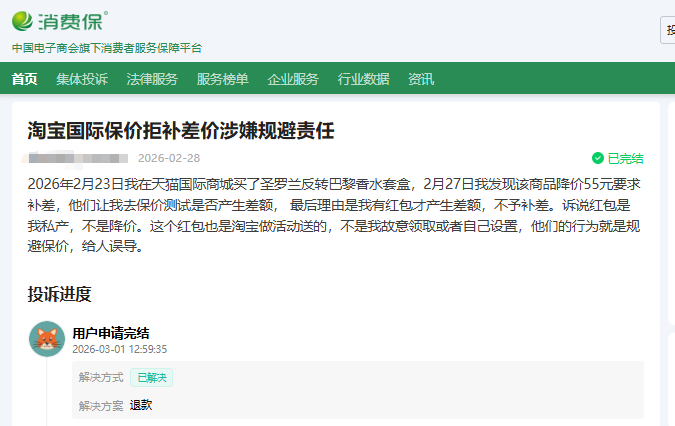Click the green 消费保 leaf logo icon
This screenshot has width=675, height=426.
tap(23, 20)
